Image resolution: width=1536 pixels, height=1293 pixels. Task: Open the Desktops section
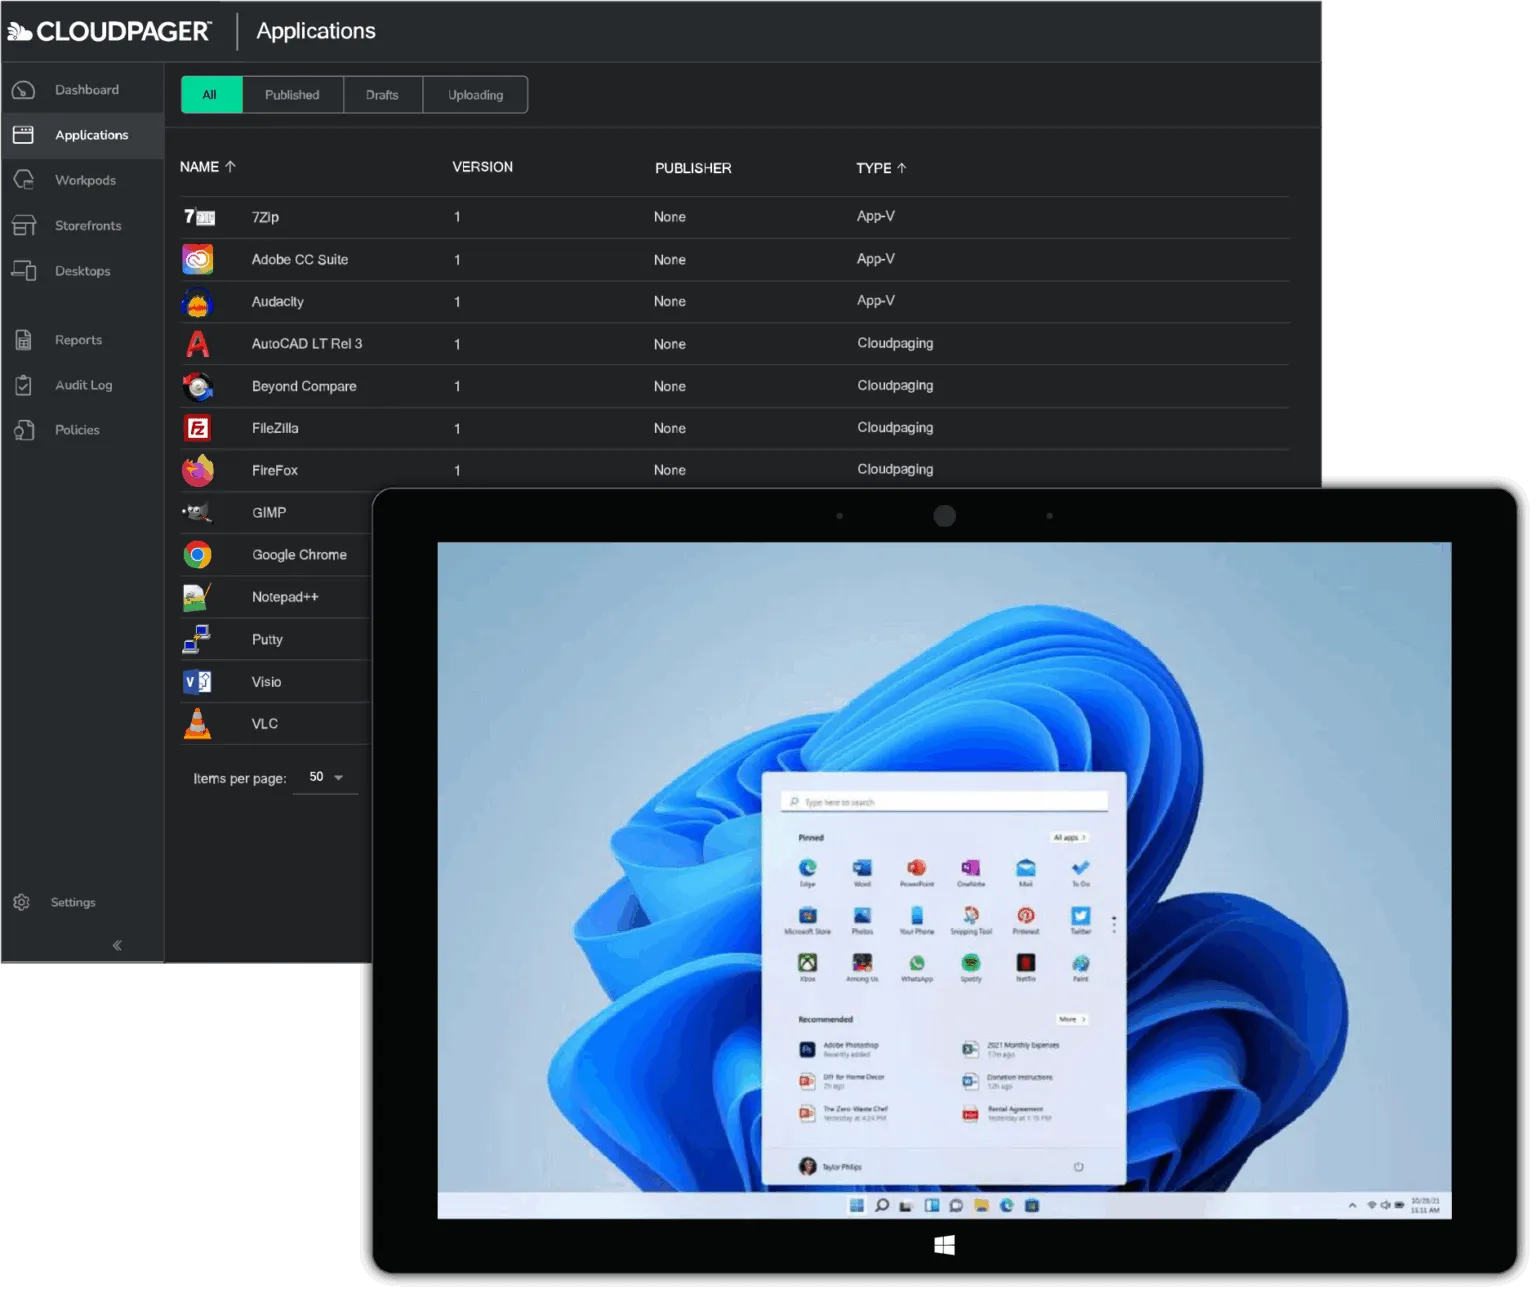[x=82, y=270]
